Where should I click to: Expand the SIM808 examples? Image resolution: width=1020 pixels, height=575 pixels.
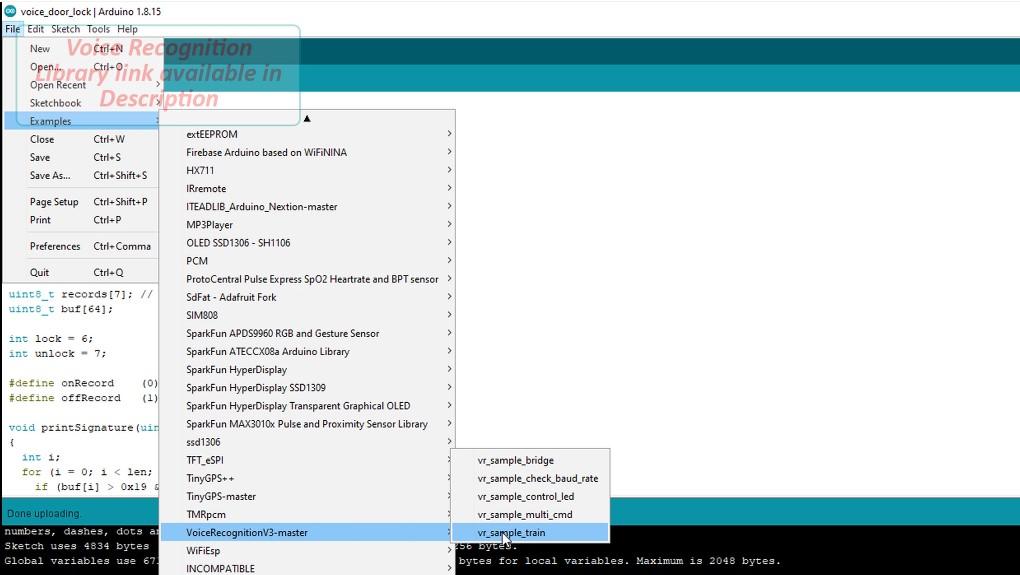307,315
